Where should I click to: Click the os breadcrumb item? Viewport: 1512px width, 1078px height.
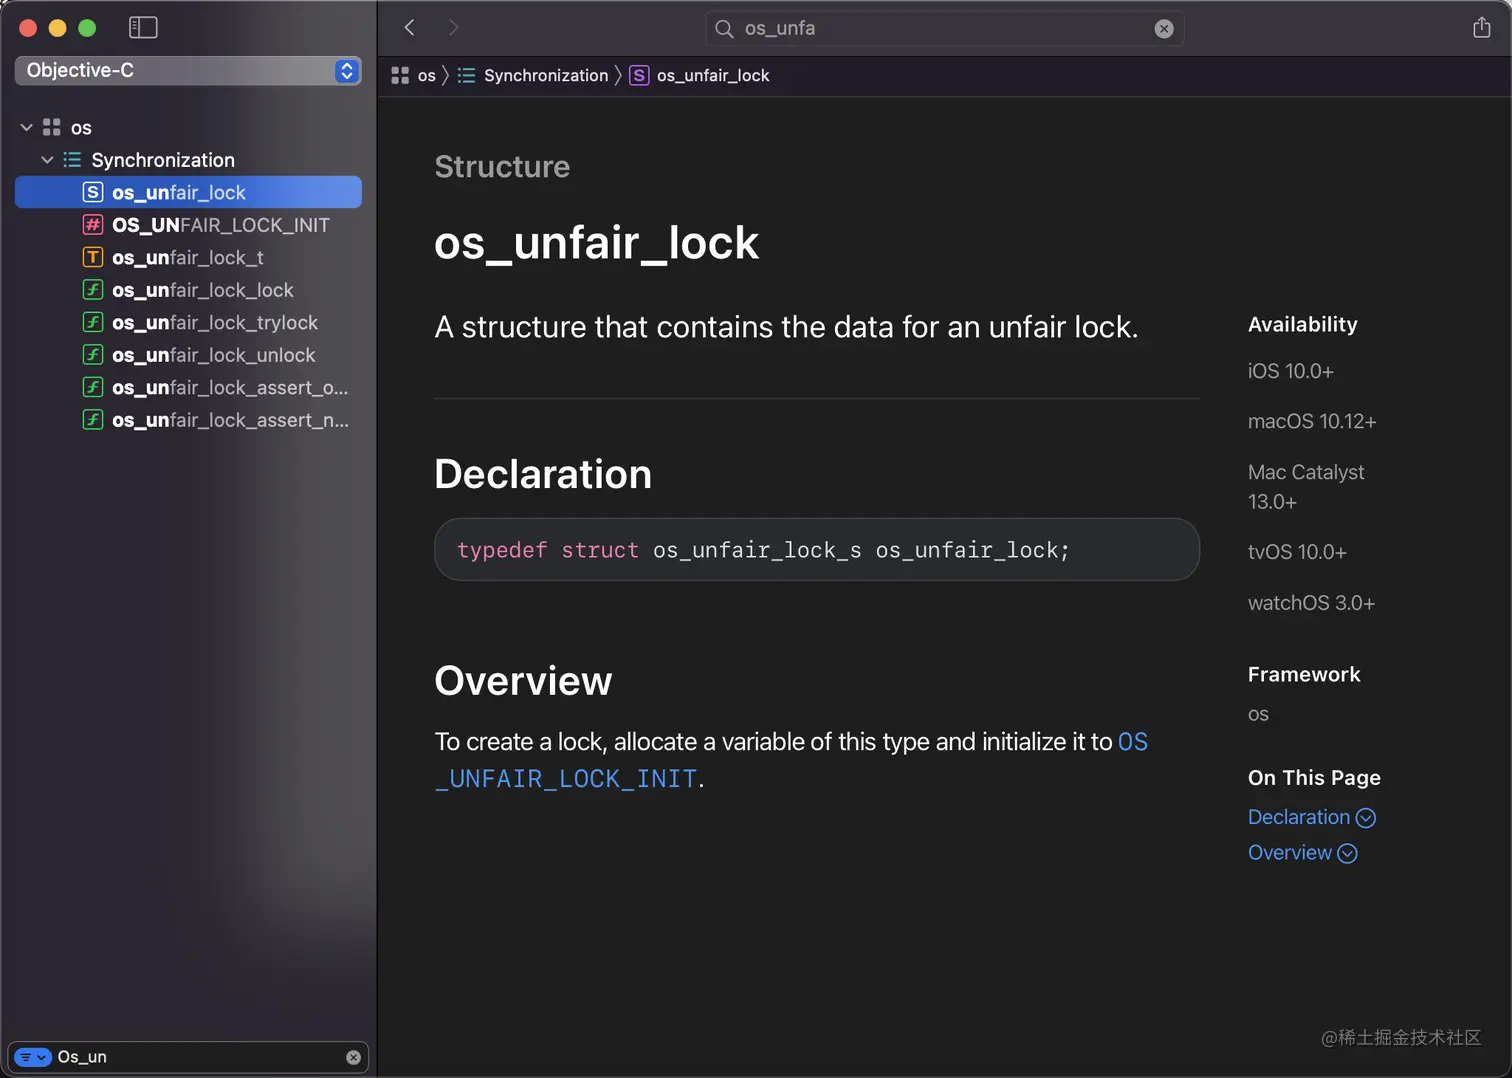pos(427,75)
